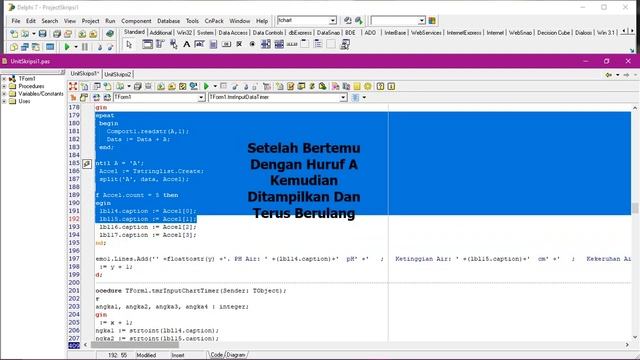
Task: Click the Modified status bar entry
Action: click(x=146, y=355)
